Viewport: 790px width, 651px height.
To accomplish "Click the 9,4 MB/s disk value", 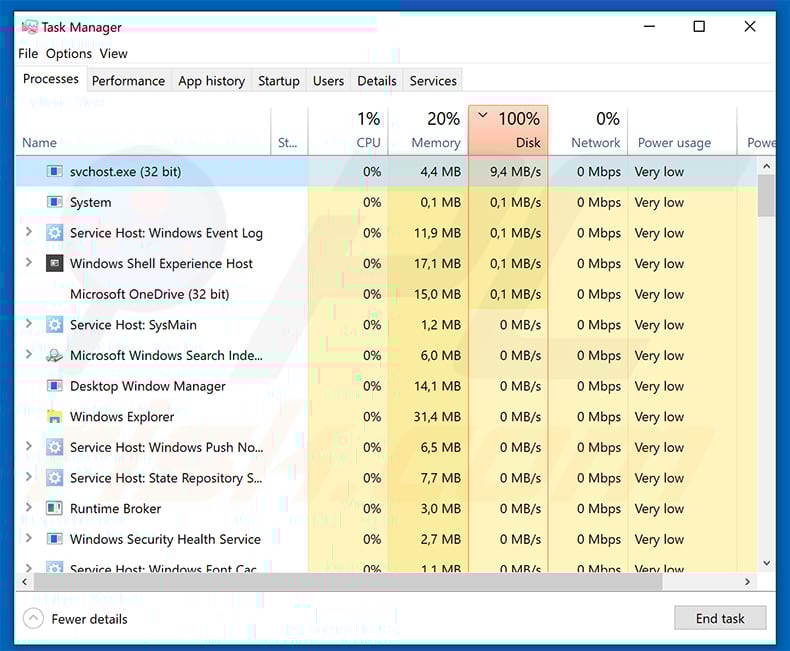I will click(515, 172).
